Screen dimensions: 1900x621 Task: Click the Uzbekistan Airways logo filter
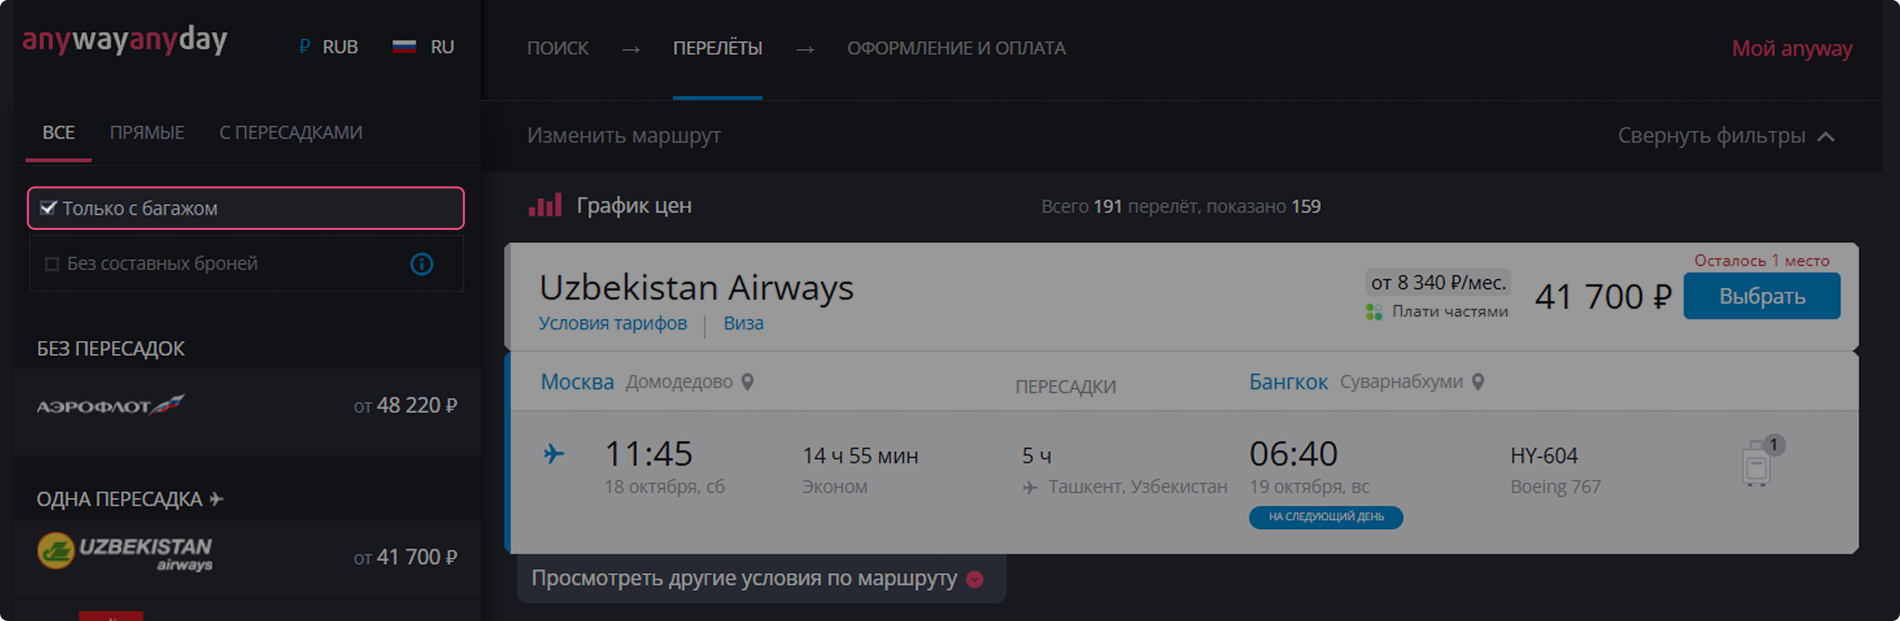125,552
